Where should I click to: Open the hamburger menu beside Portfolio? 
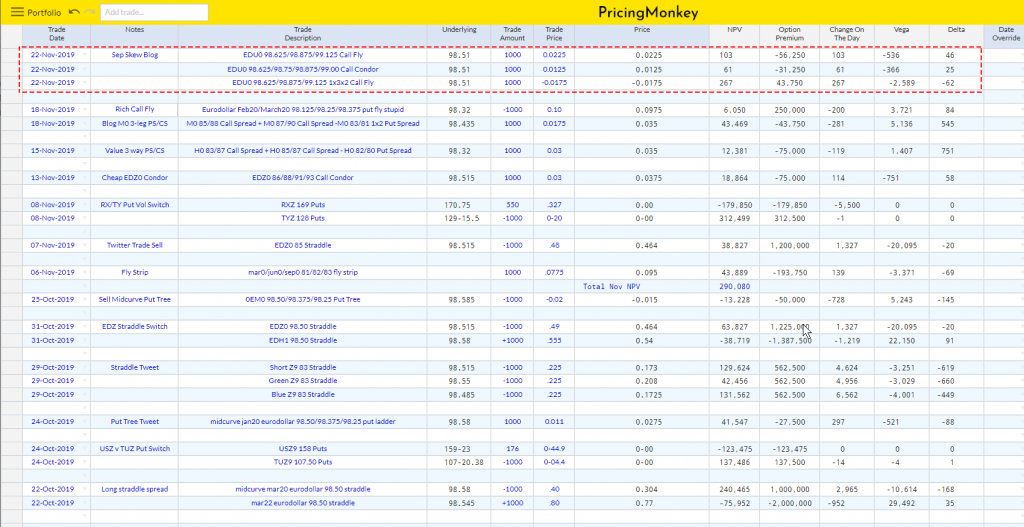click(x=17, y=12)
